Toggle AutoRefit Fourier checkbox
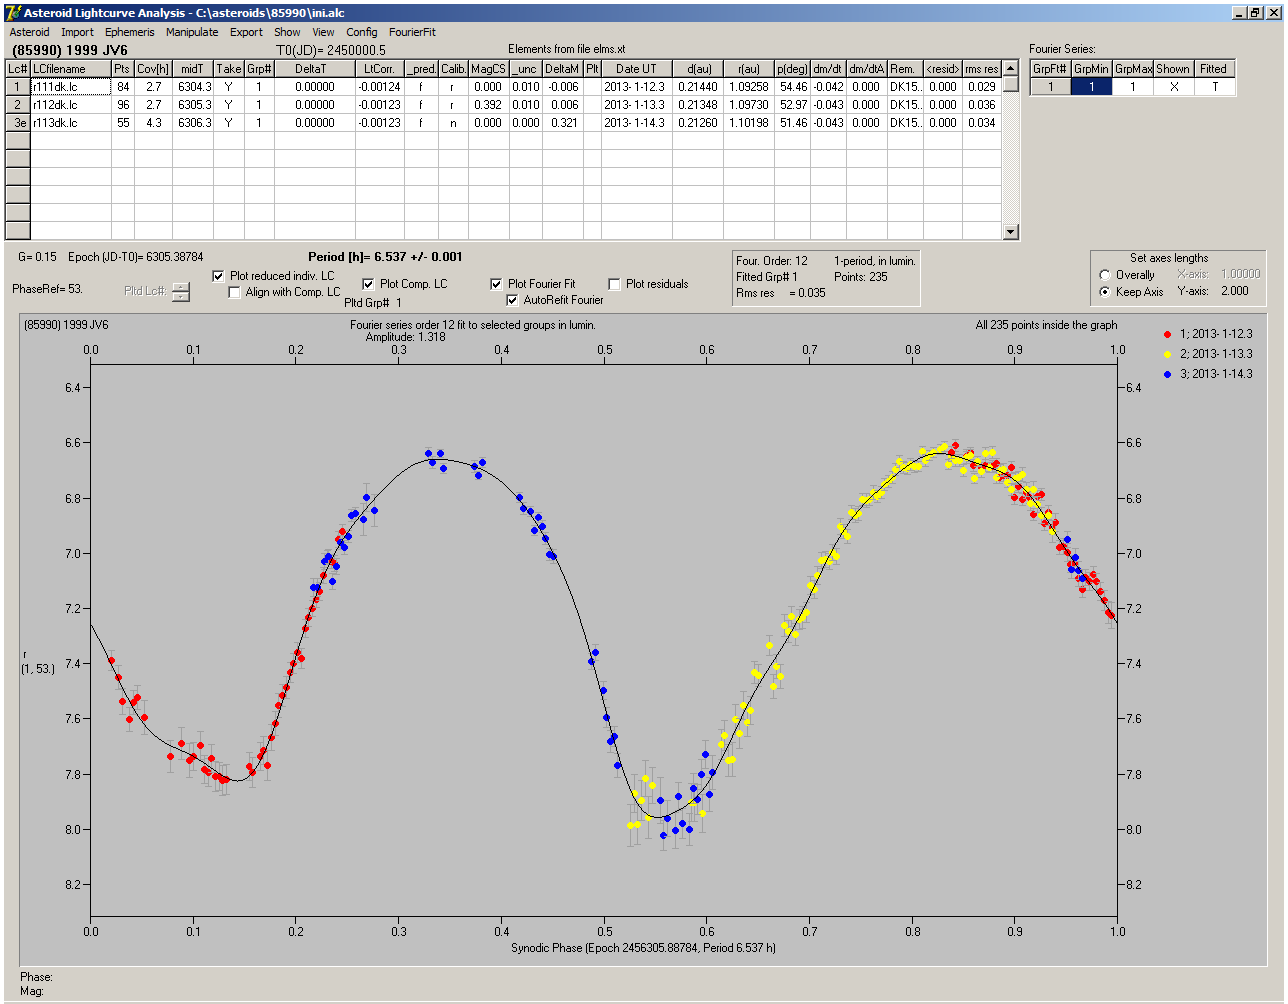This screenshot has height=1004, width=1288. tap(513, 300)
